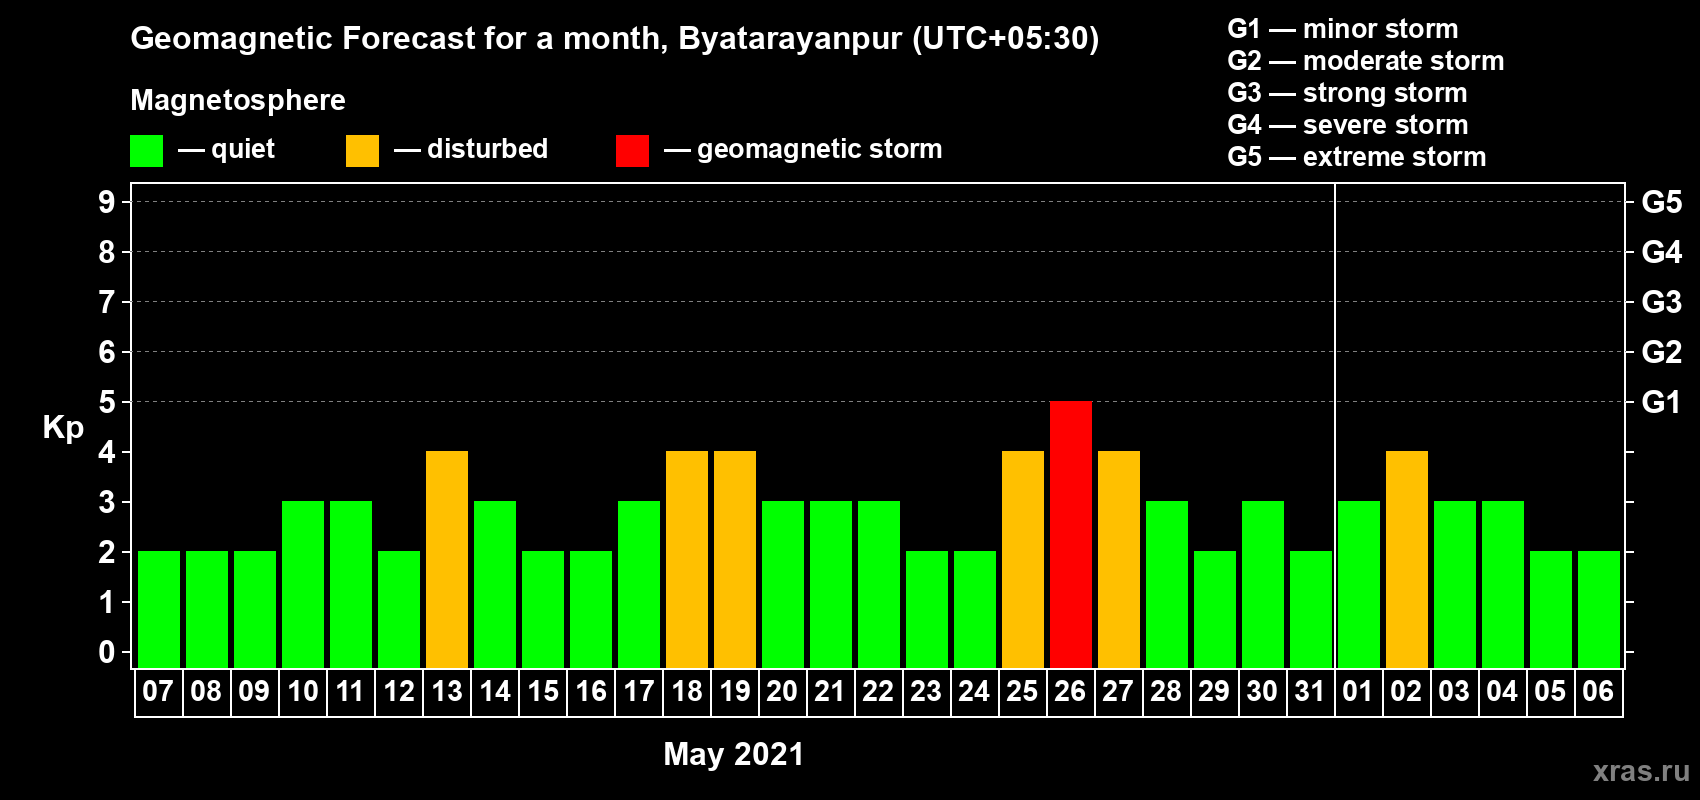
Task: Click the 'quiet' legend label
Action: 243,149
